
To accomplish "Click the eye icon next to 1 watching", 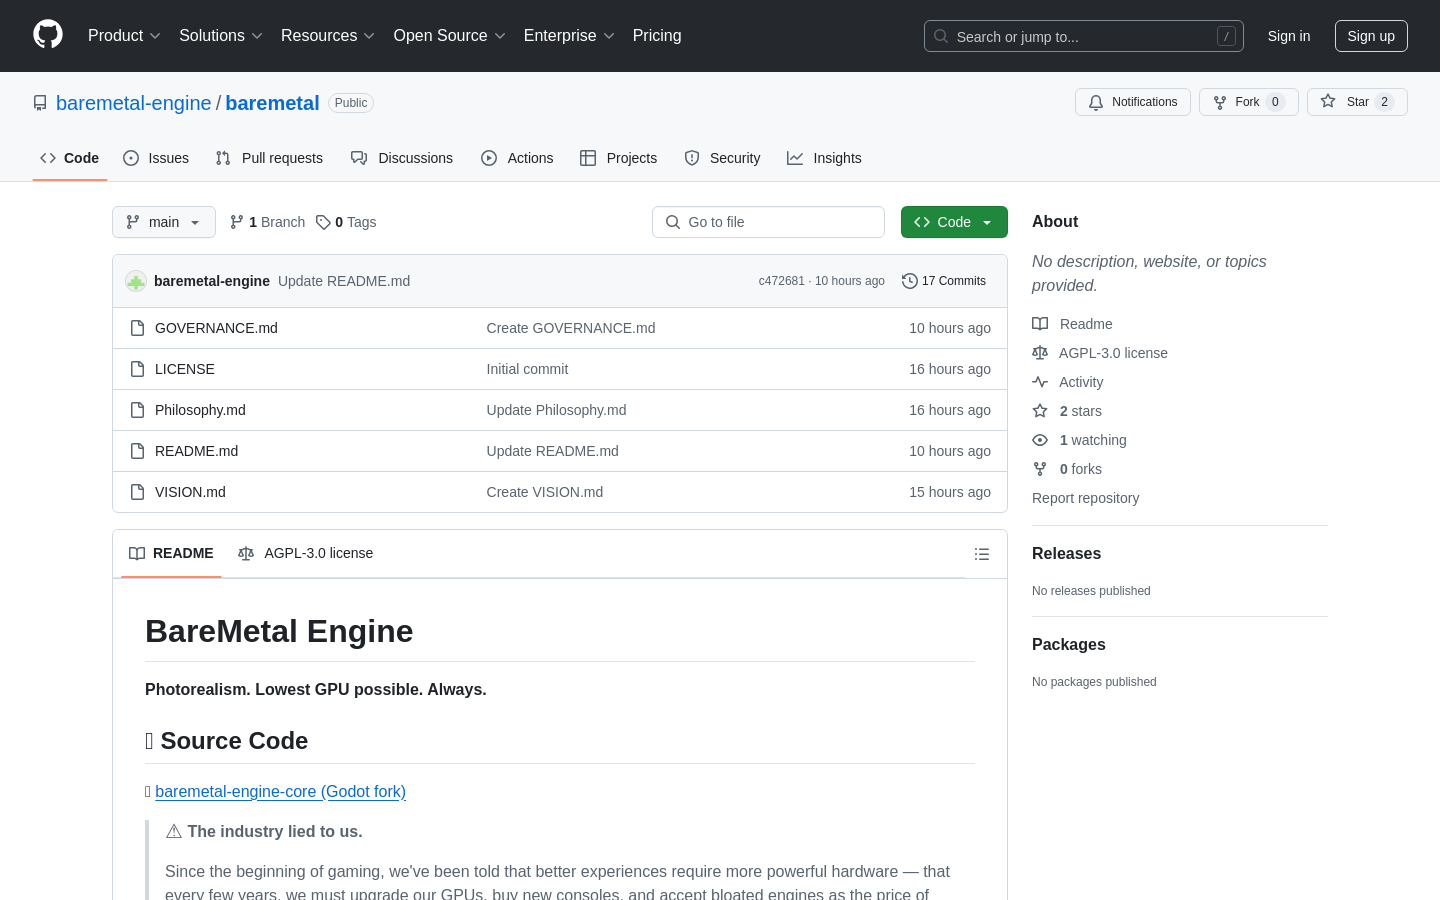I will click(1040, 440).
